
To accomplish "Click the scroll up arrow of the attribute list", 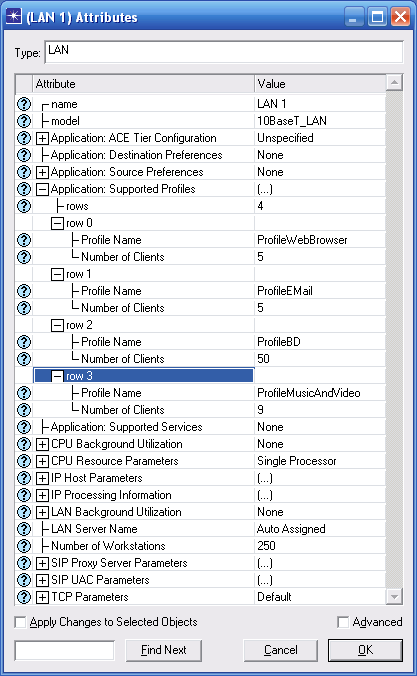I will (x=394, y=82).
